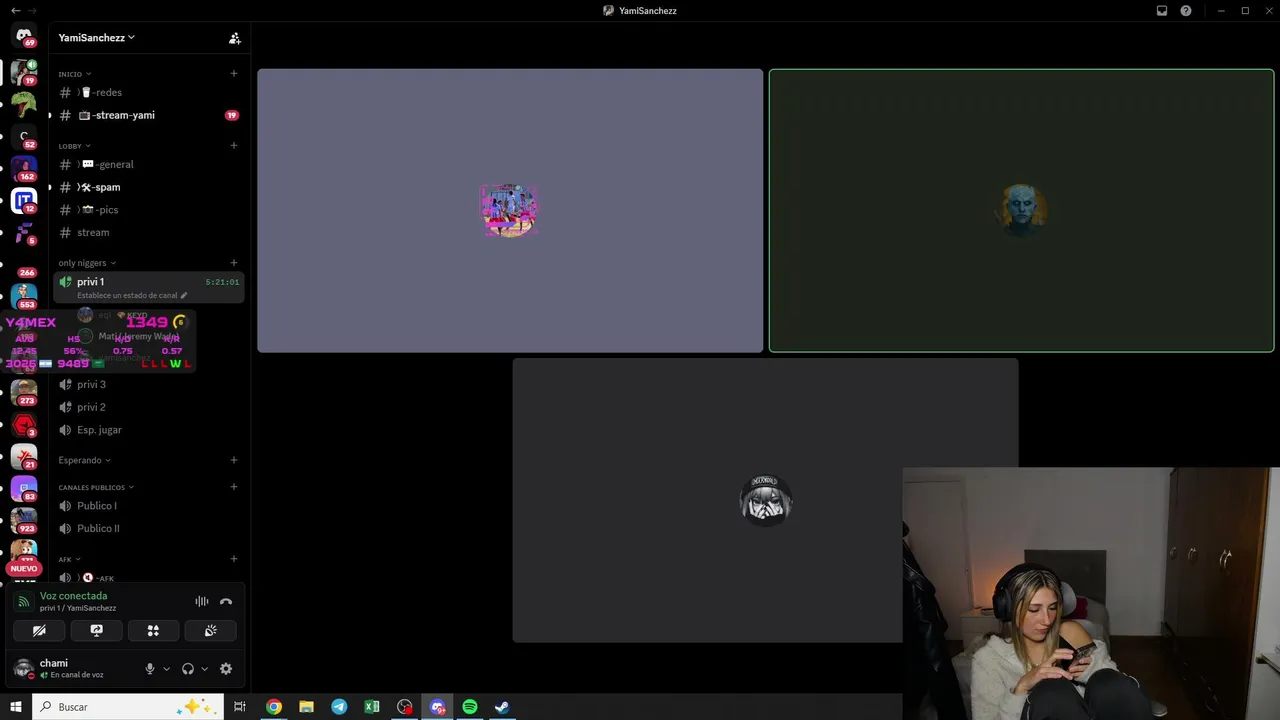Screen dimensions: 1280x720
Task: Open the server with 83 notifications
Action: tap(24, 489)
